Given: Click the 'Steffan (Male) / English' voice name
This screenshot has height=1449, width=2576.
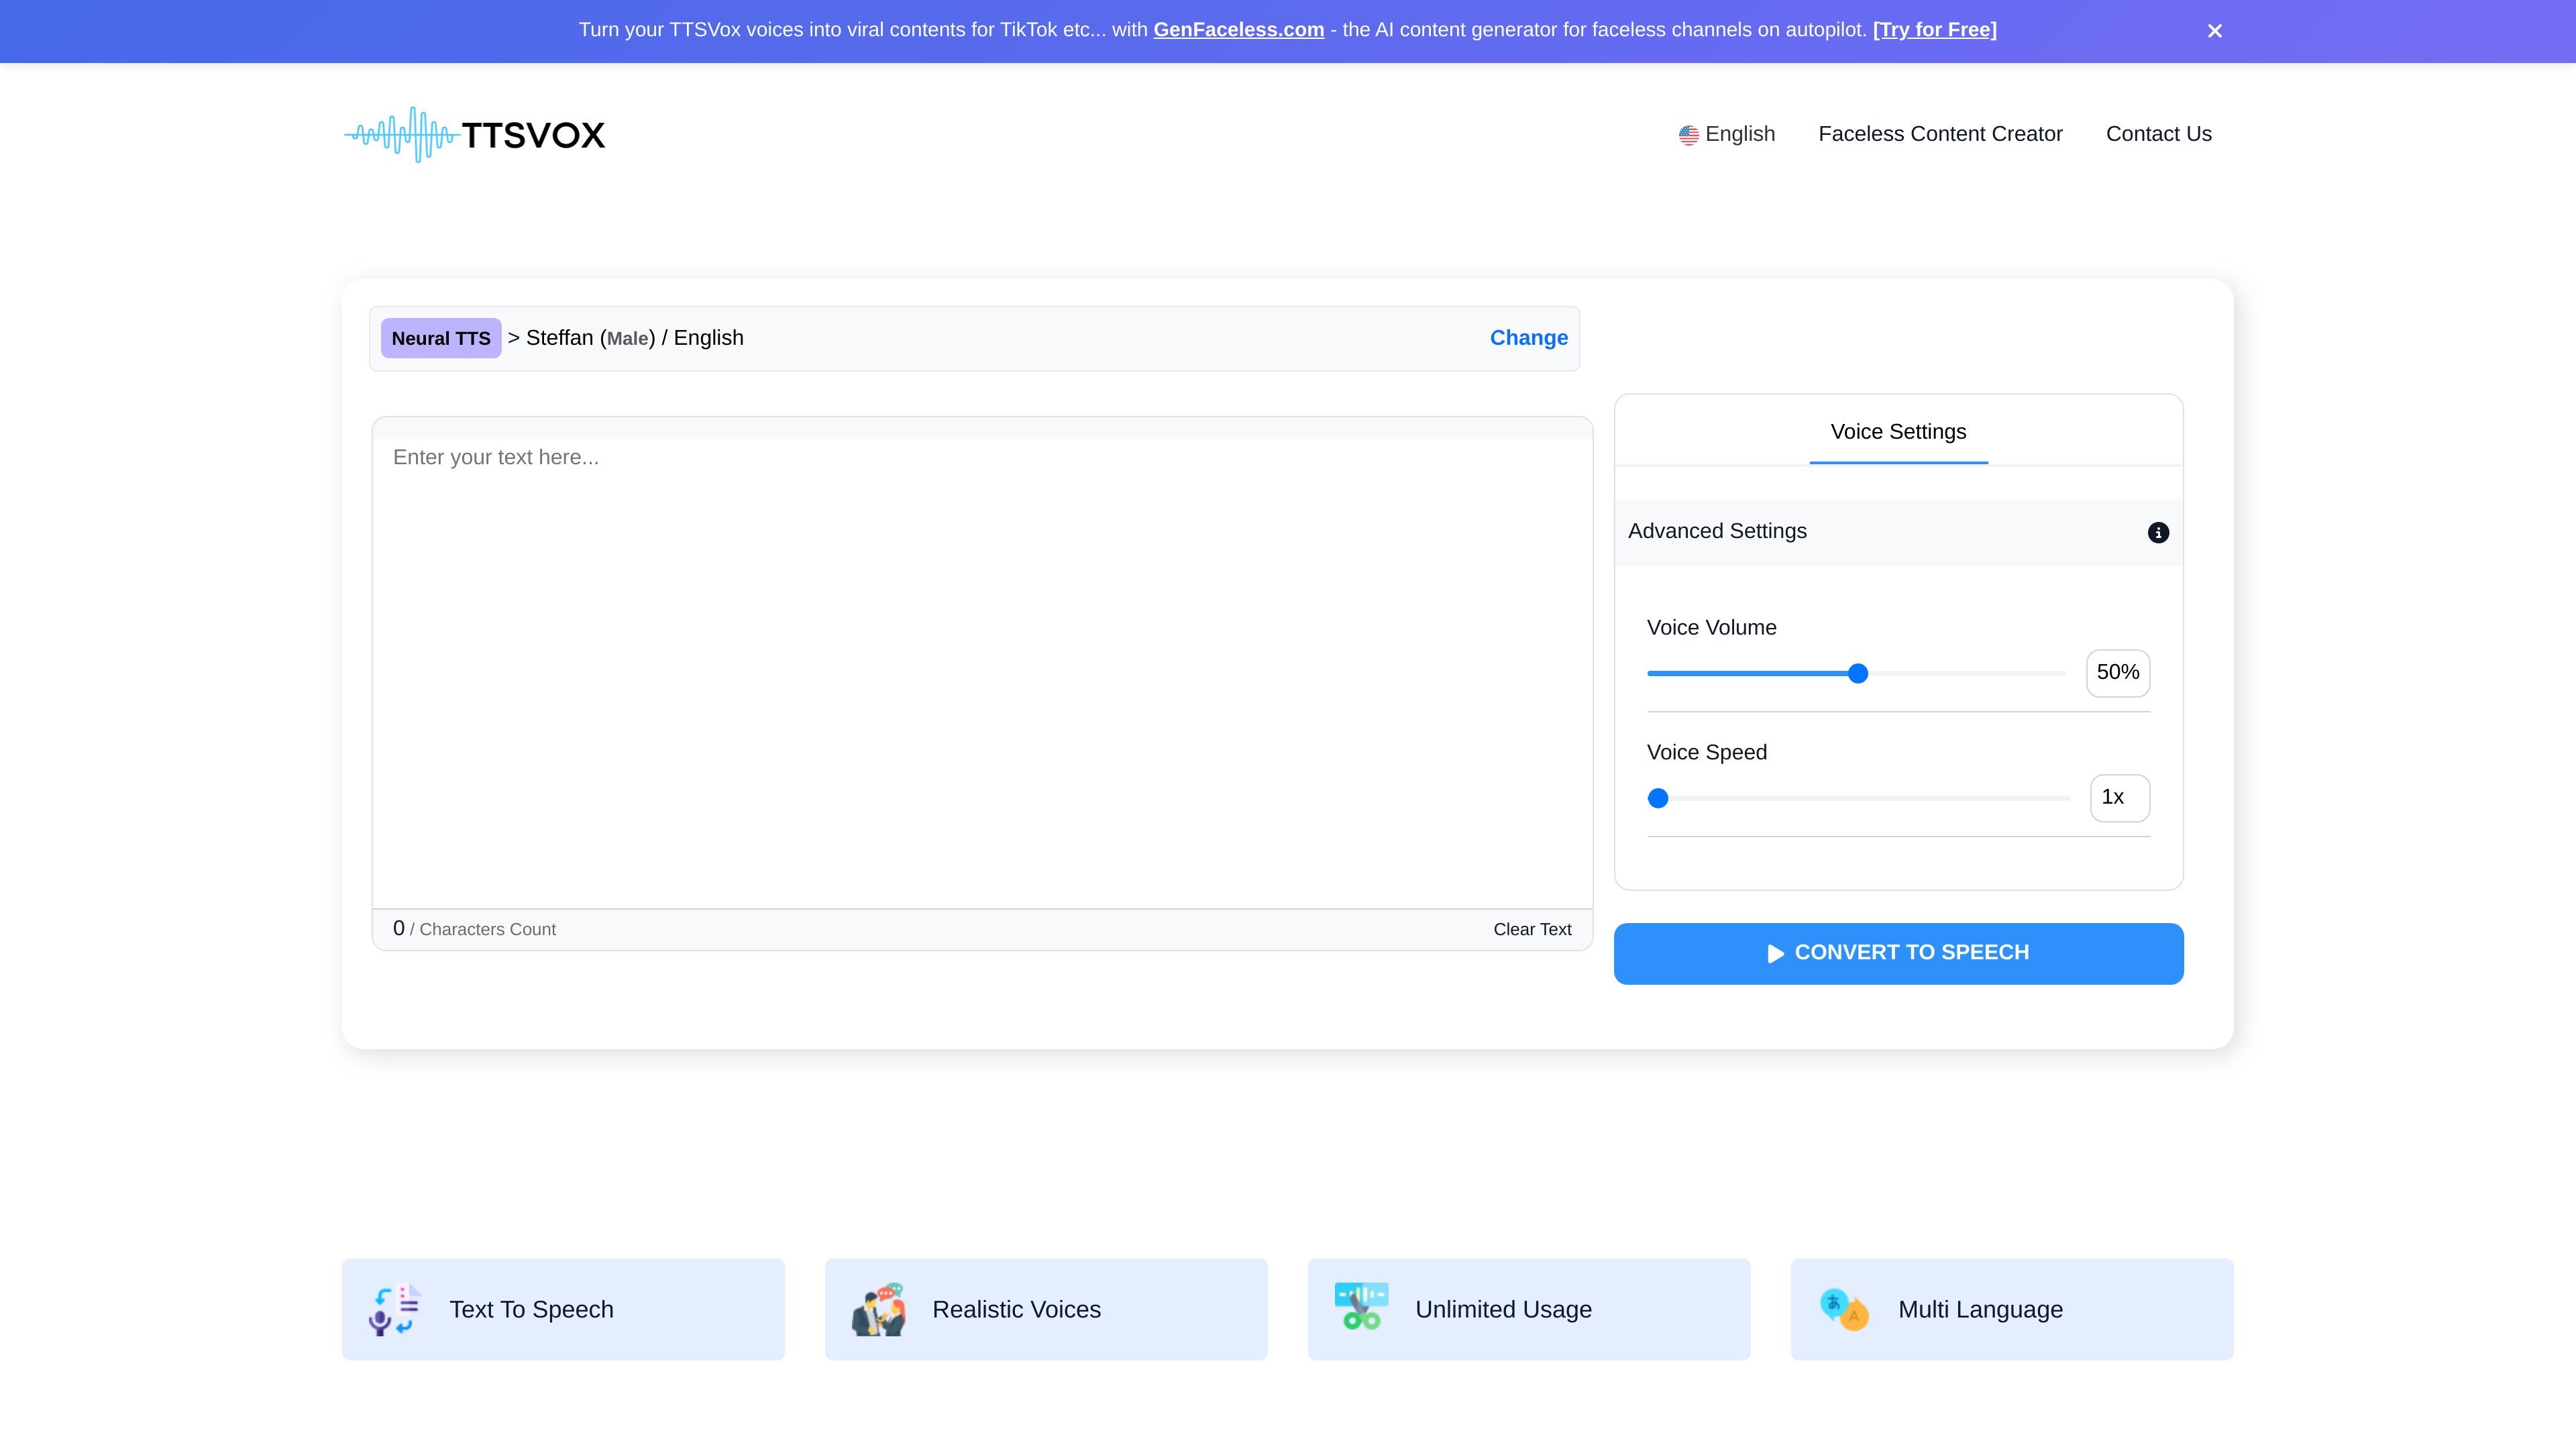Looking at the screenshot, I should tap(635, 338).
